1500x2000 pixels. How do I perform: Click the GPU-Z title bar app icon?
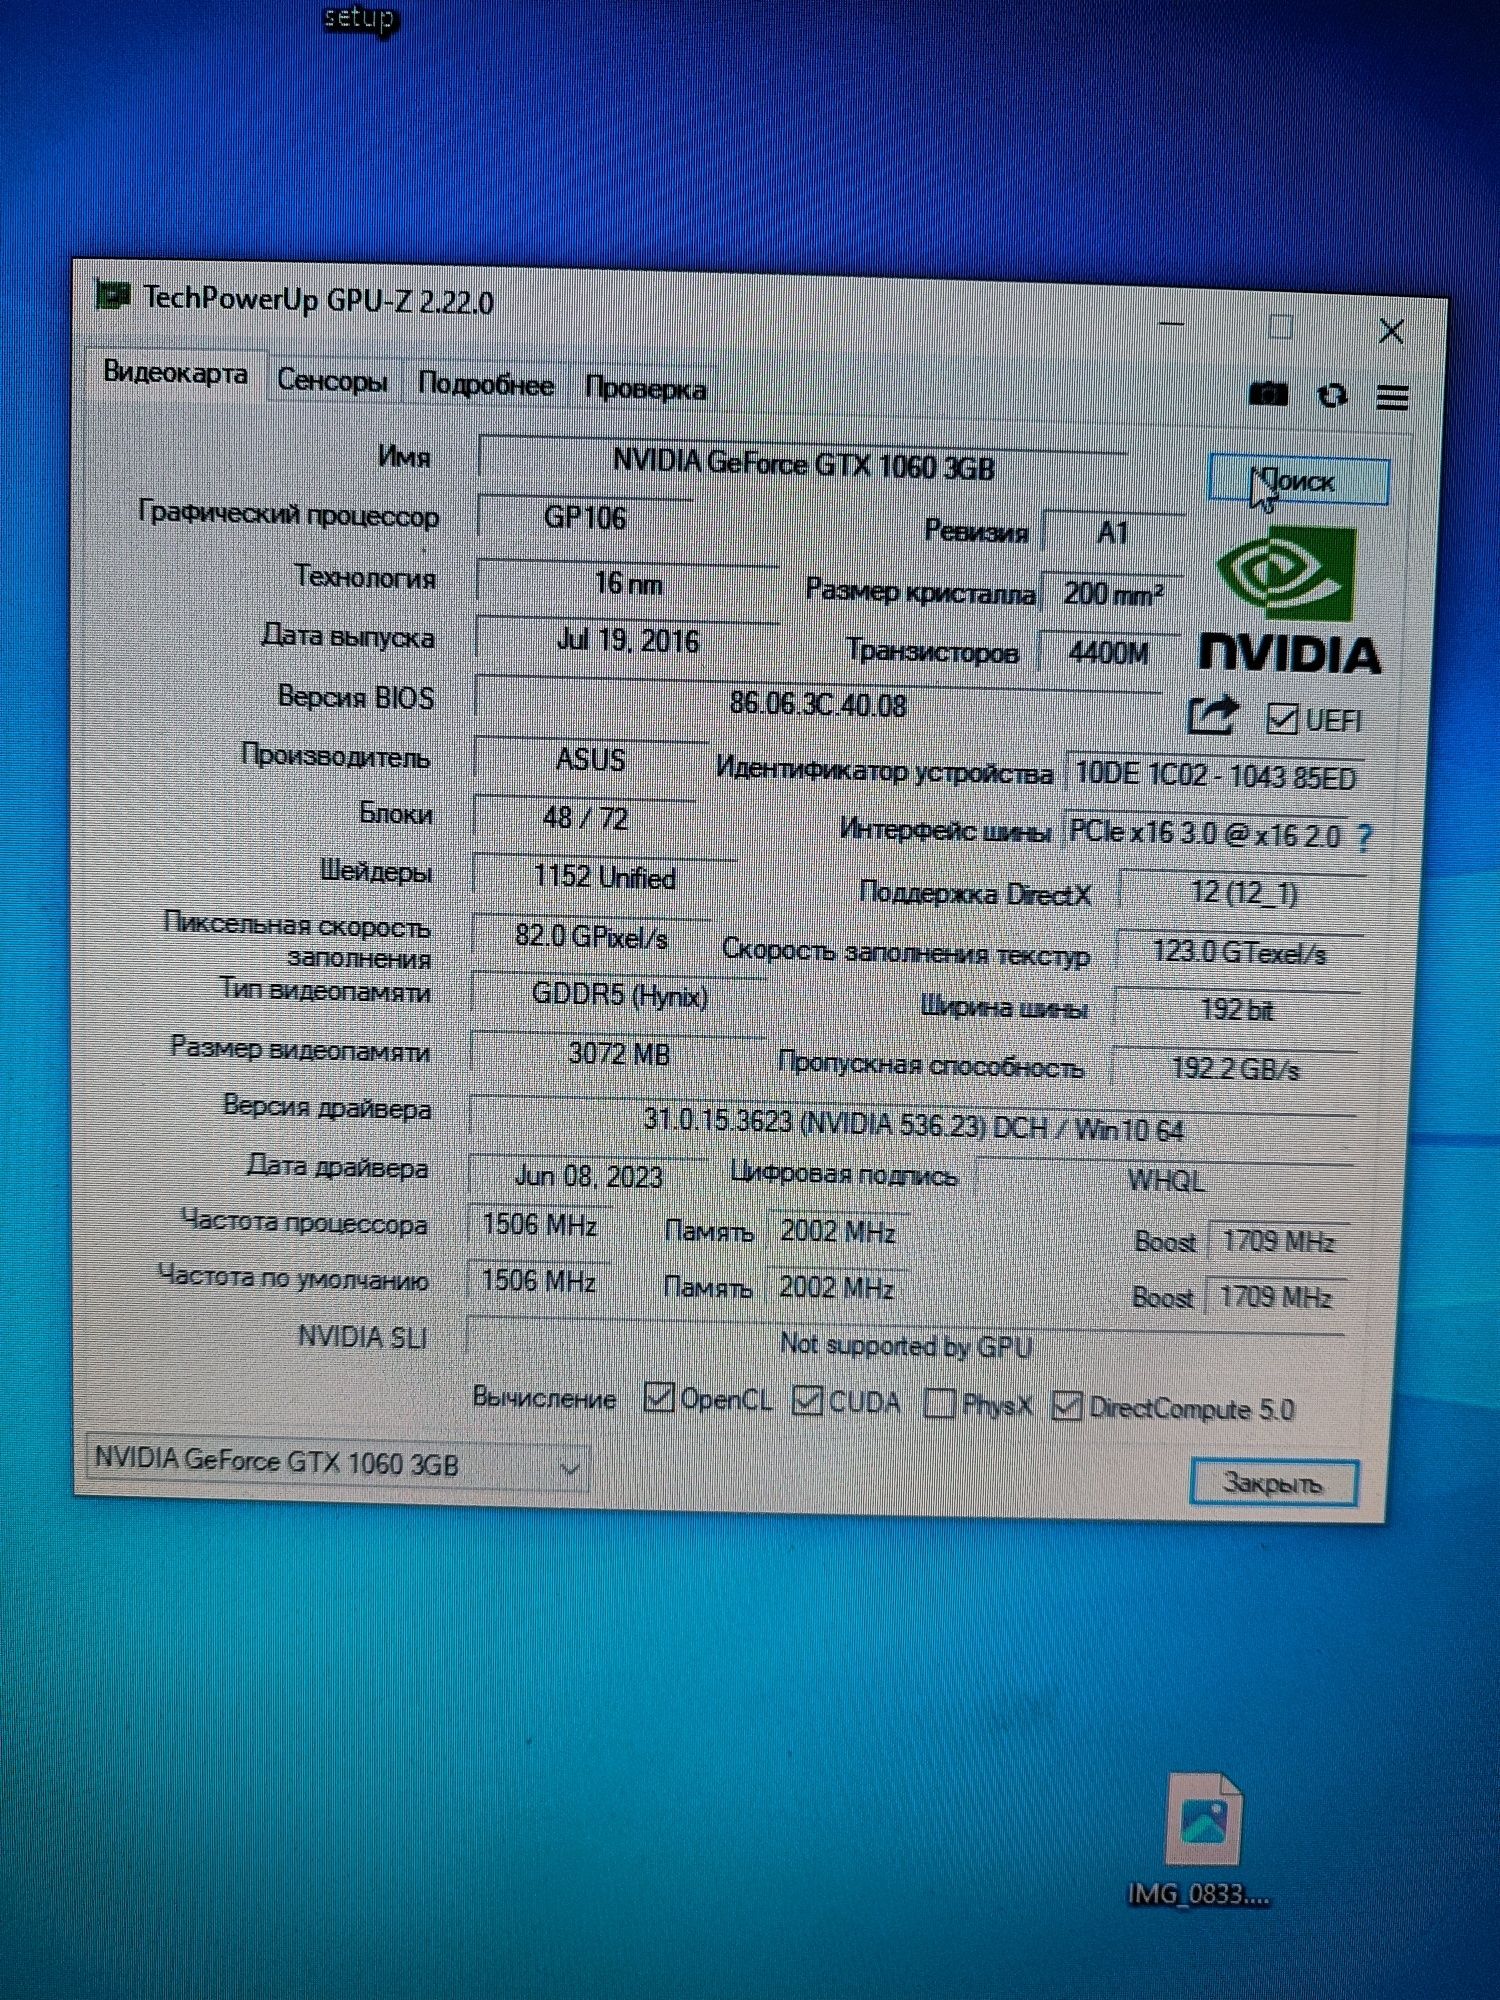tap(112, 295)
